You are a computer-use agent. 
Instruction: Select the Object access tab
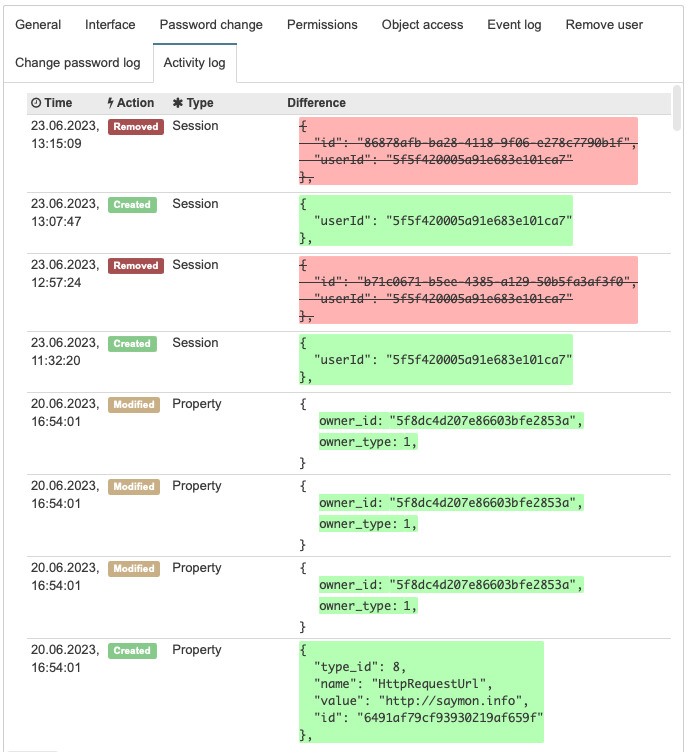pos(422,24)
